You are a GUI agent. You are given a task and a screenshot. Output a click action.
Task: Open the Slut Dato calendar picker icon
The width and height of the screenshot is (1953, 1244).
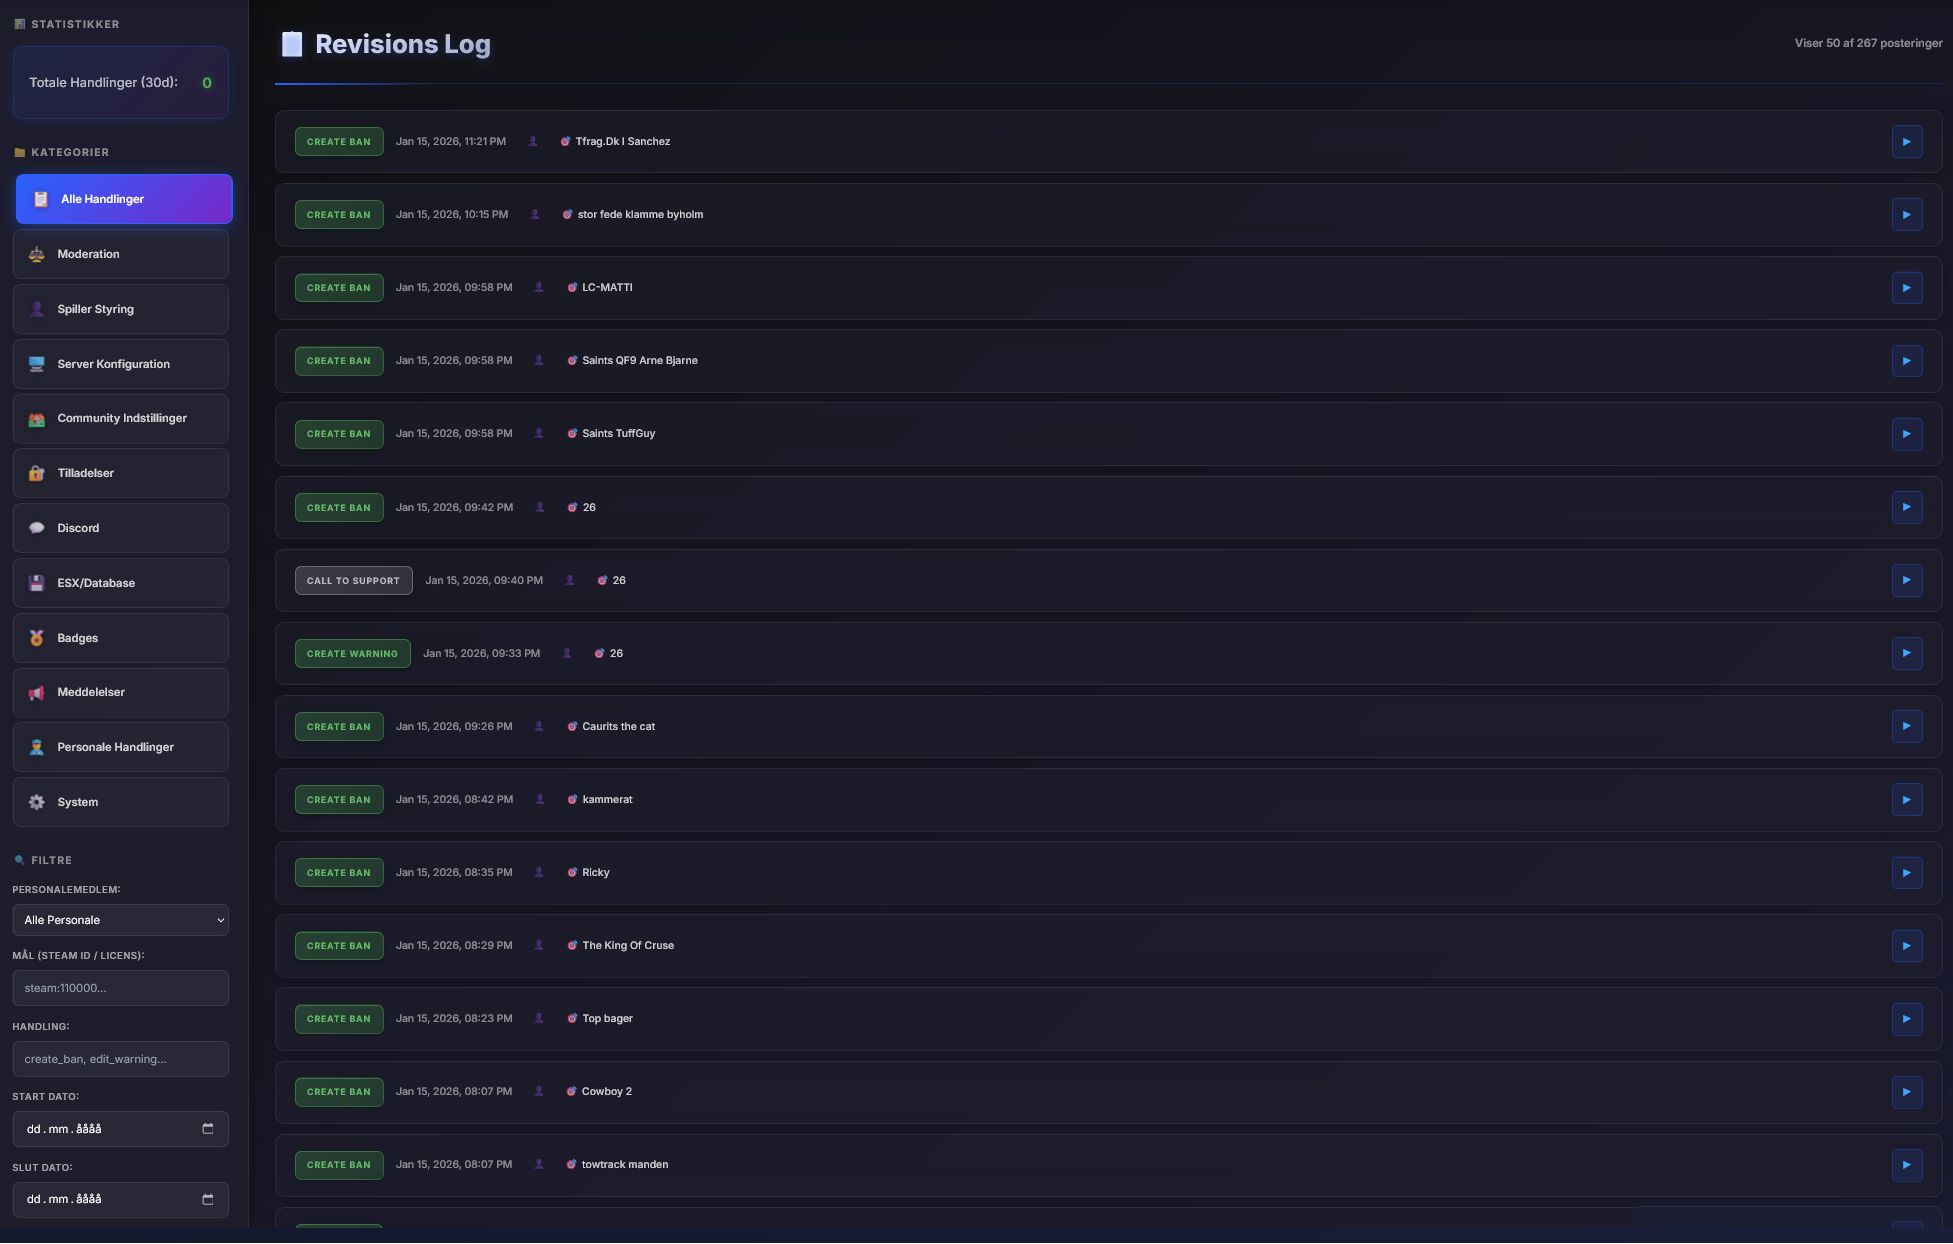[x=208, y=1199]
